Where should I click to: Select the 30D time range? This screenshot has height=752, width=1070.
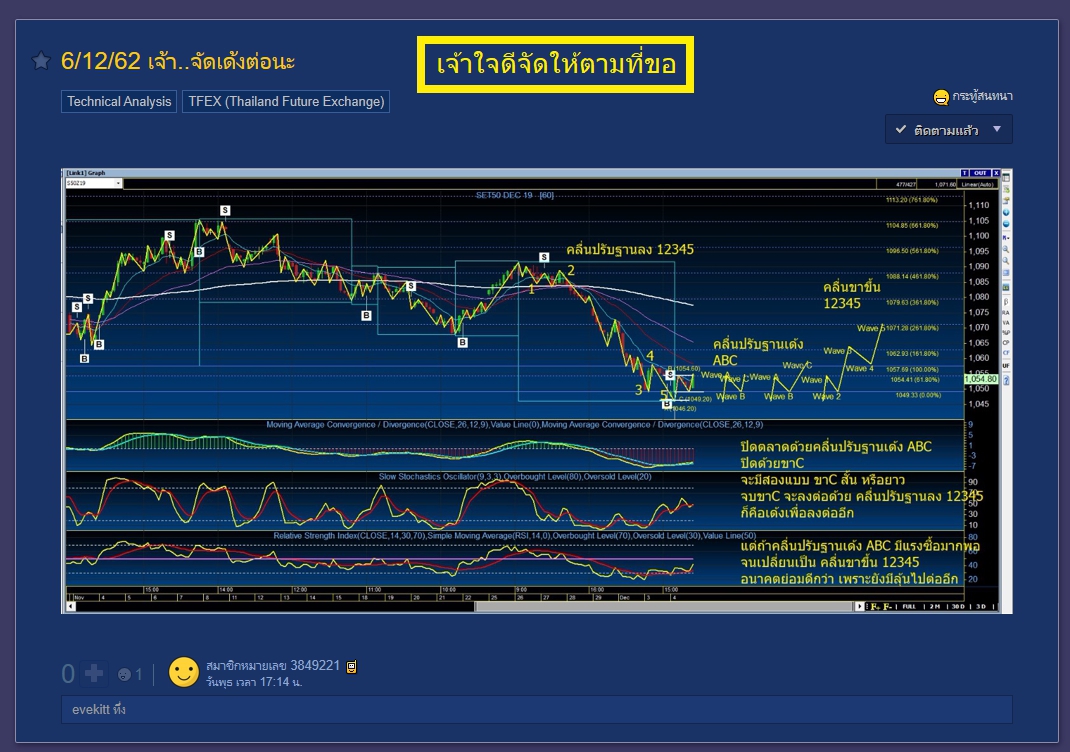(x=958, y=607)
